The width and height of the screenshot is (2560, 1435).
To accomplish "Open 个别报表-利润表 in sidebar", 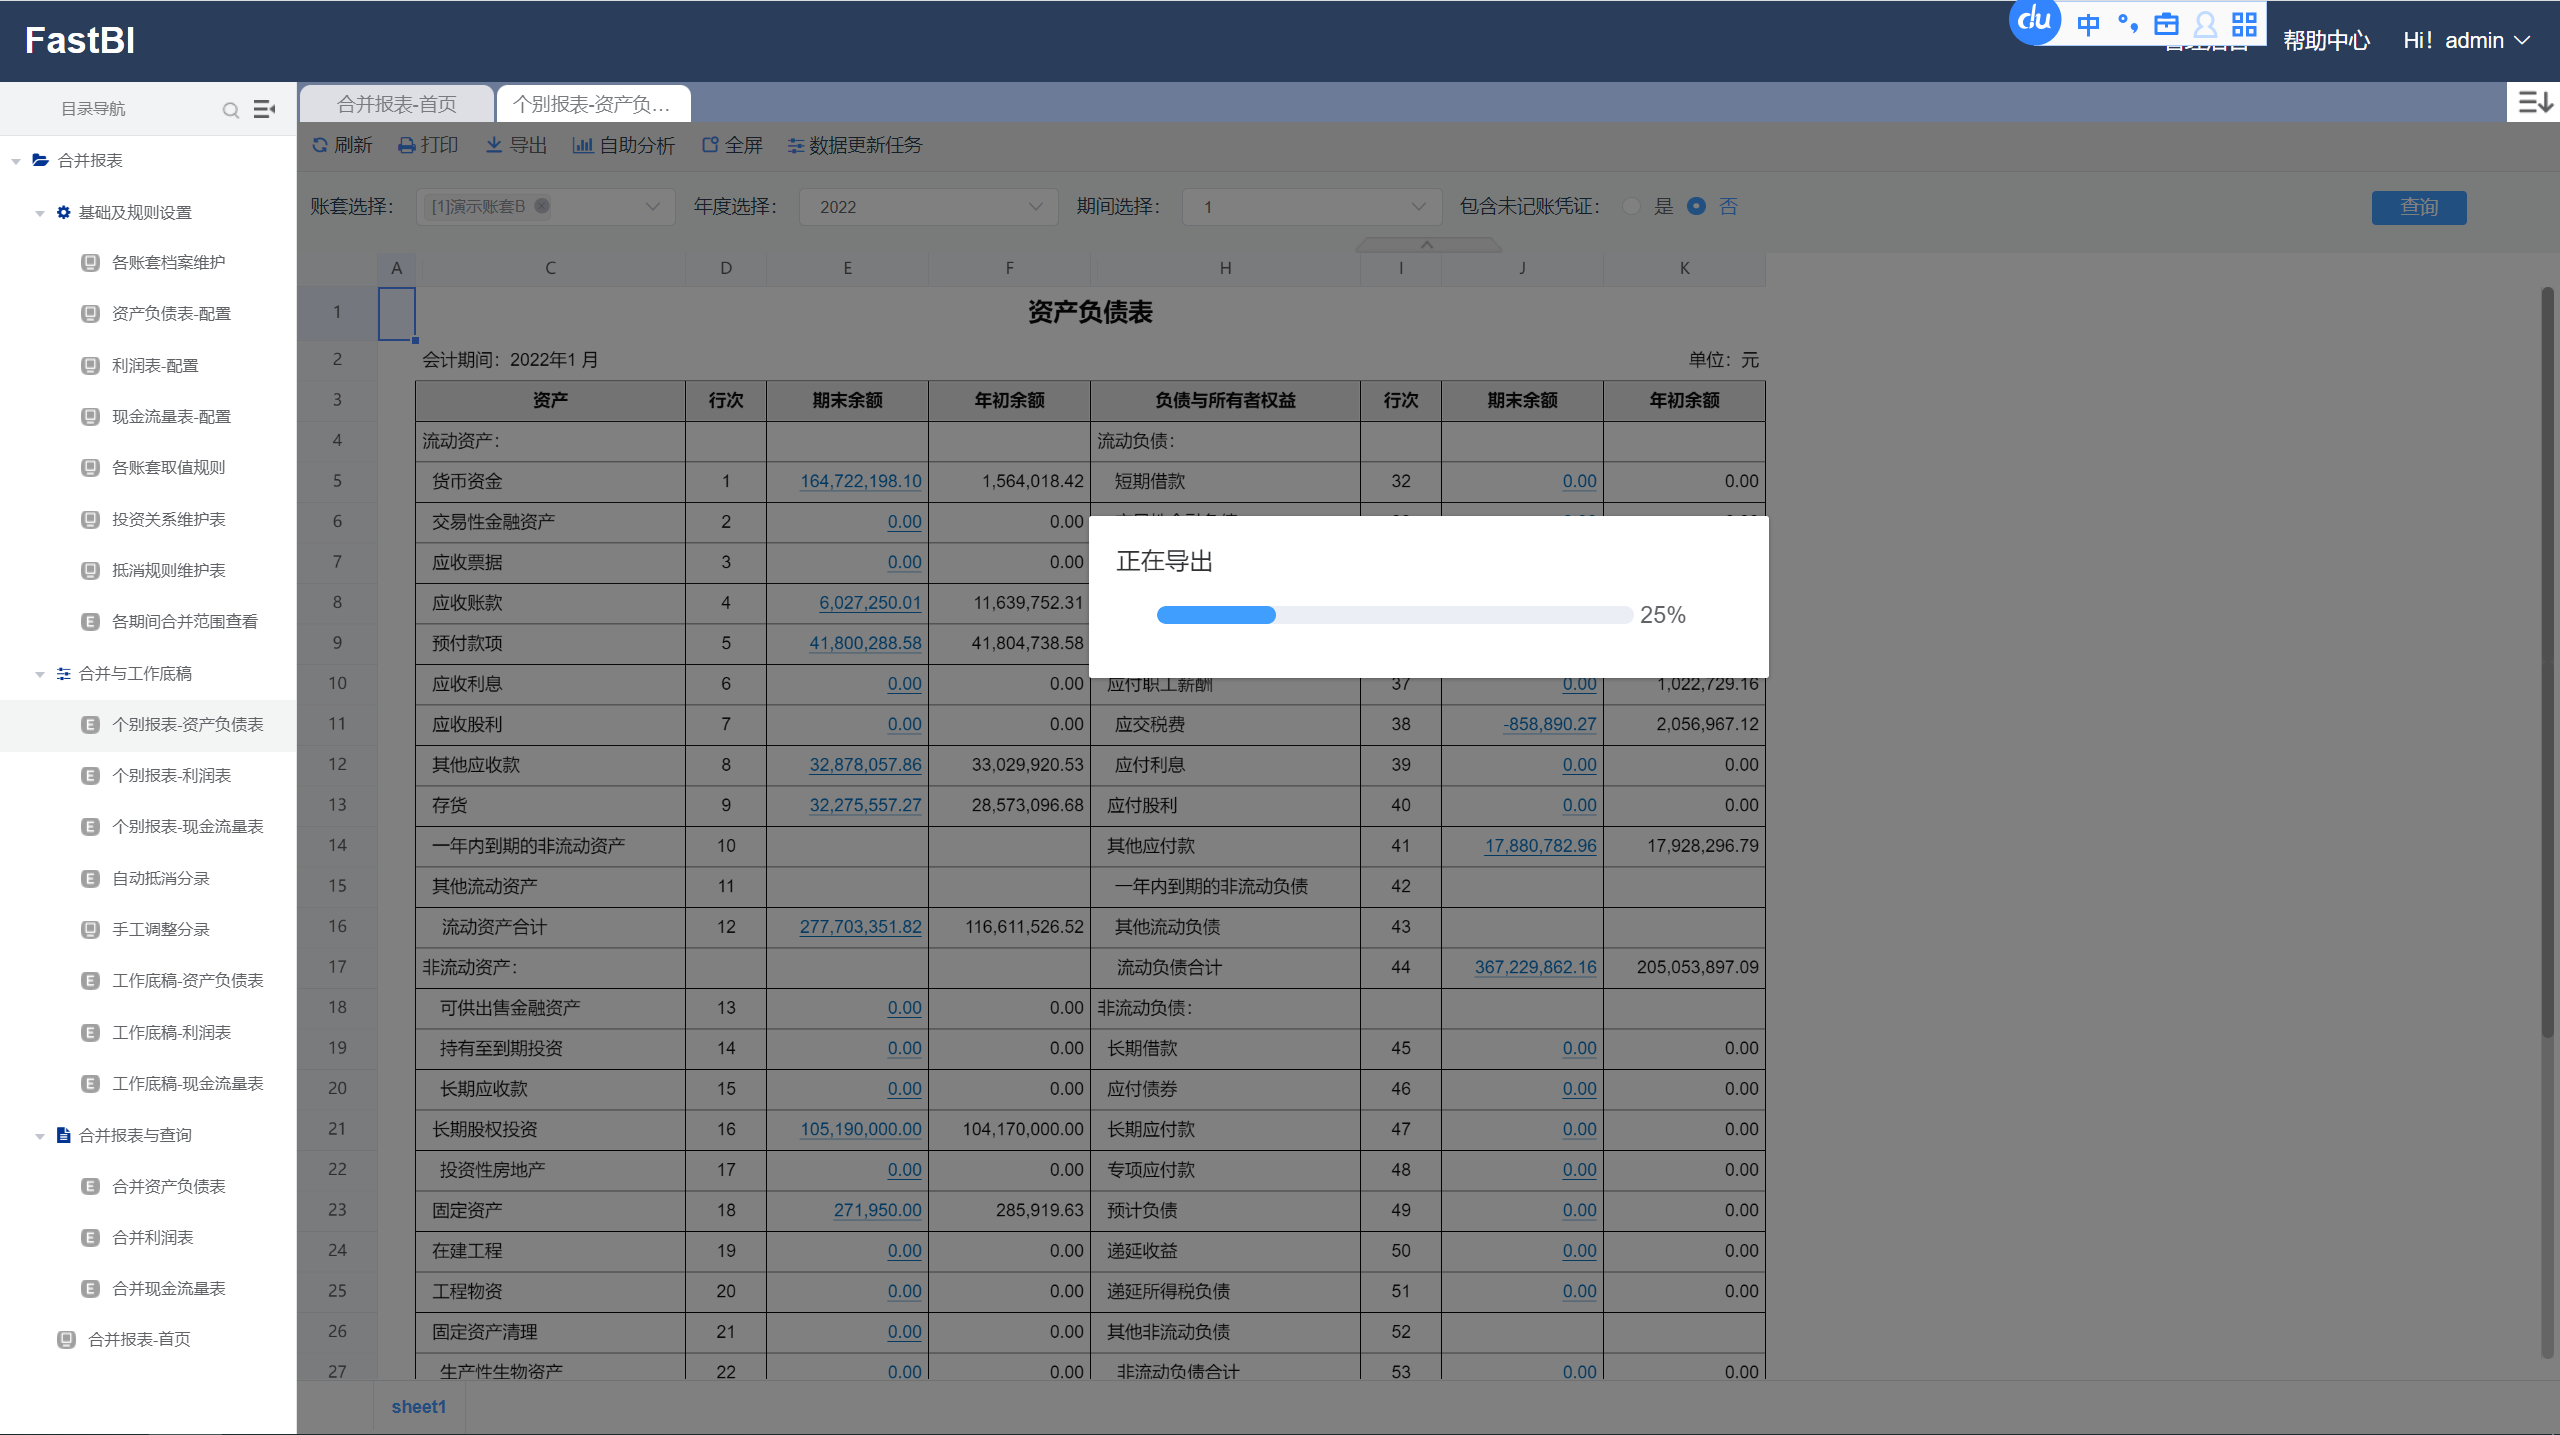I will pos(172,775).
